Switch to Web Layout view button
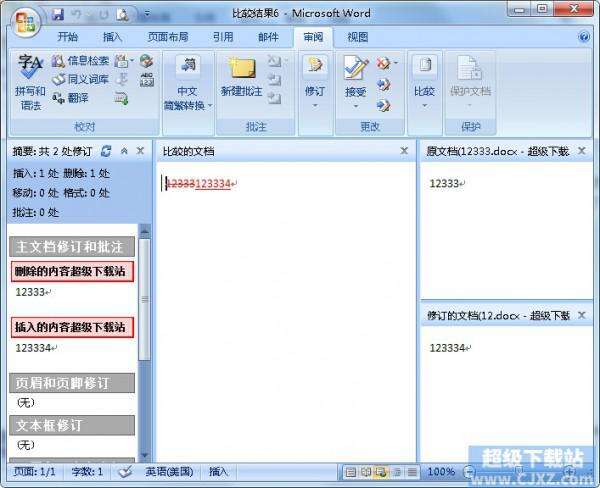Screen dimensions: 600x488 click(x=381, y=472)
